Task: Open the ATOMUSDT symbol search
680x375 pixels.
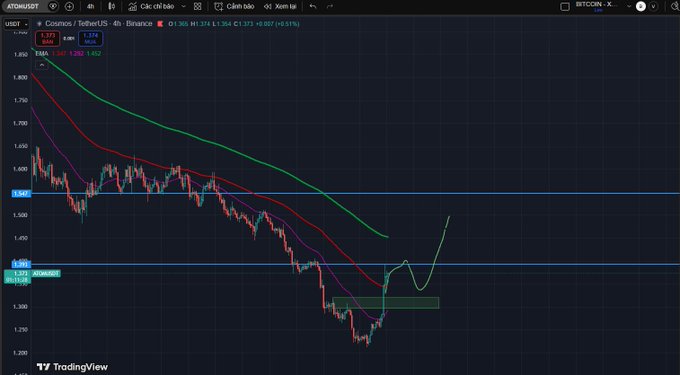Action: (23, 7)
